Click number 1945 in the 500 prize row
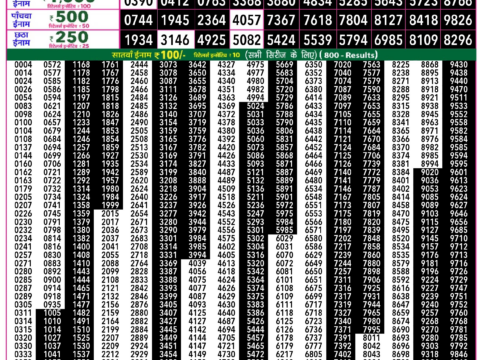The width and height of the screenshot is (480, 360). click(175, 20)
